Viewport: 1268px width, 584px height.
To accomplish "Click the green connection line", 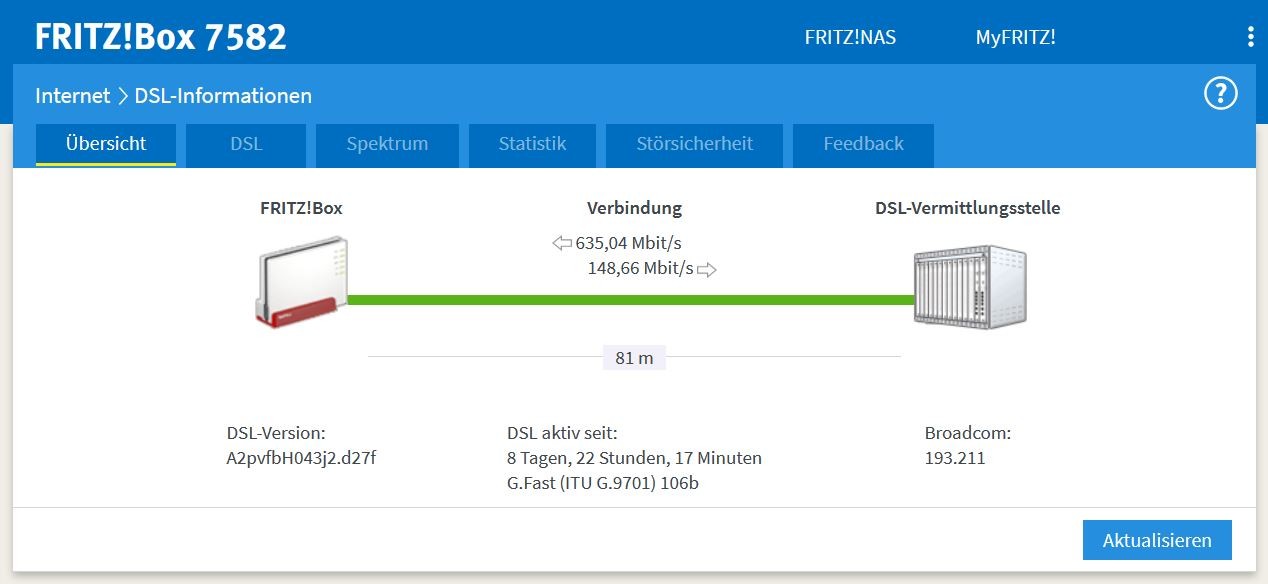I will click(630, 299).
